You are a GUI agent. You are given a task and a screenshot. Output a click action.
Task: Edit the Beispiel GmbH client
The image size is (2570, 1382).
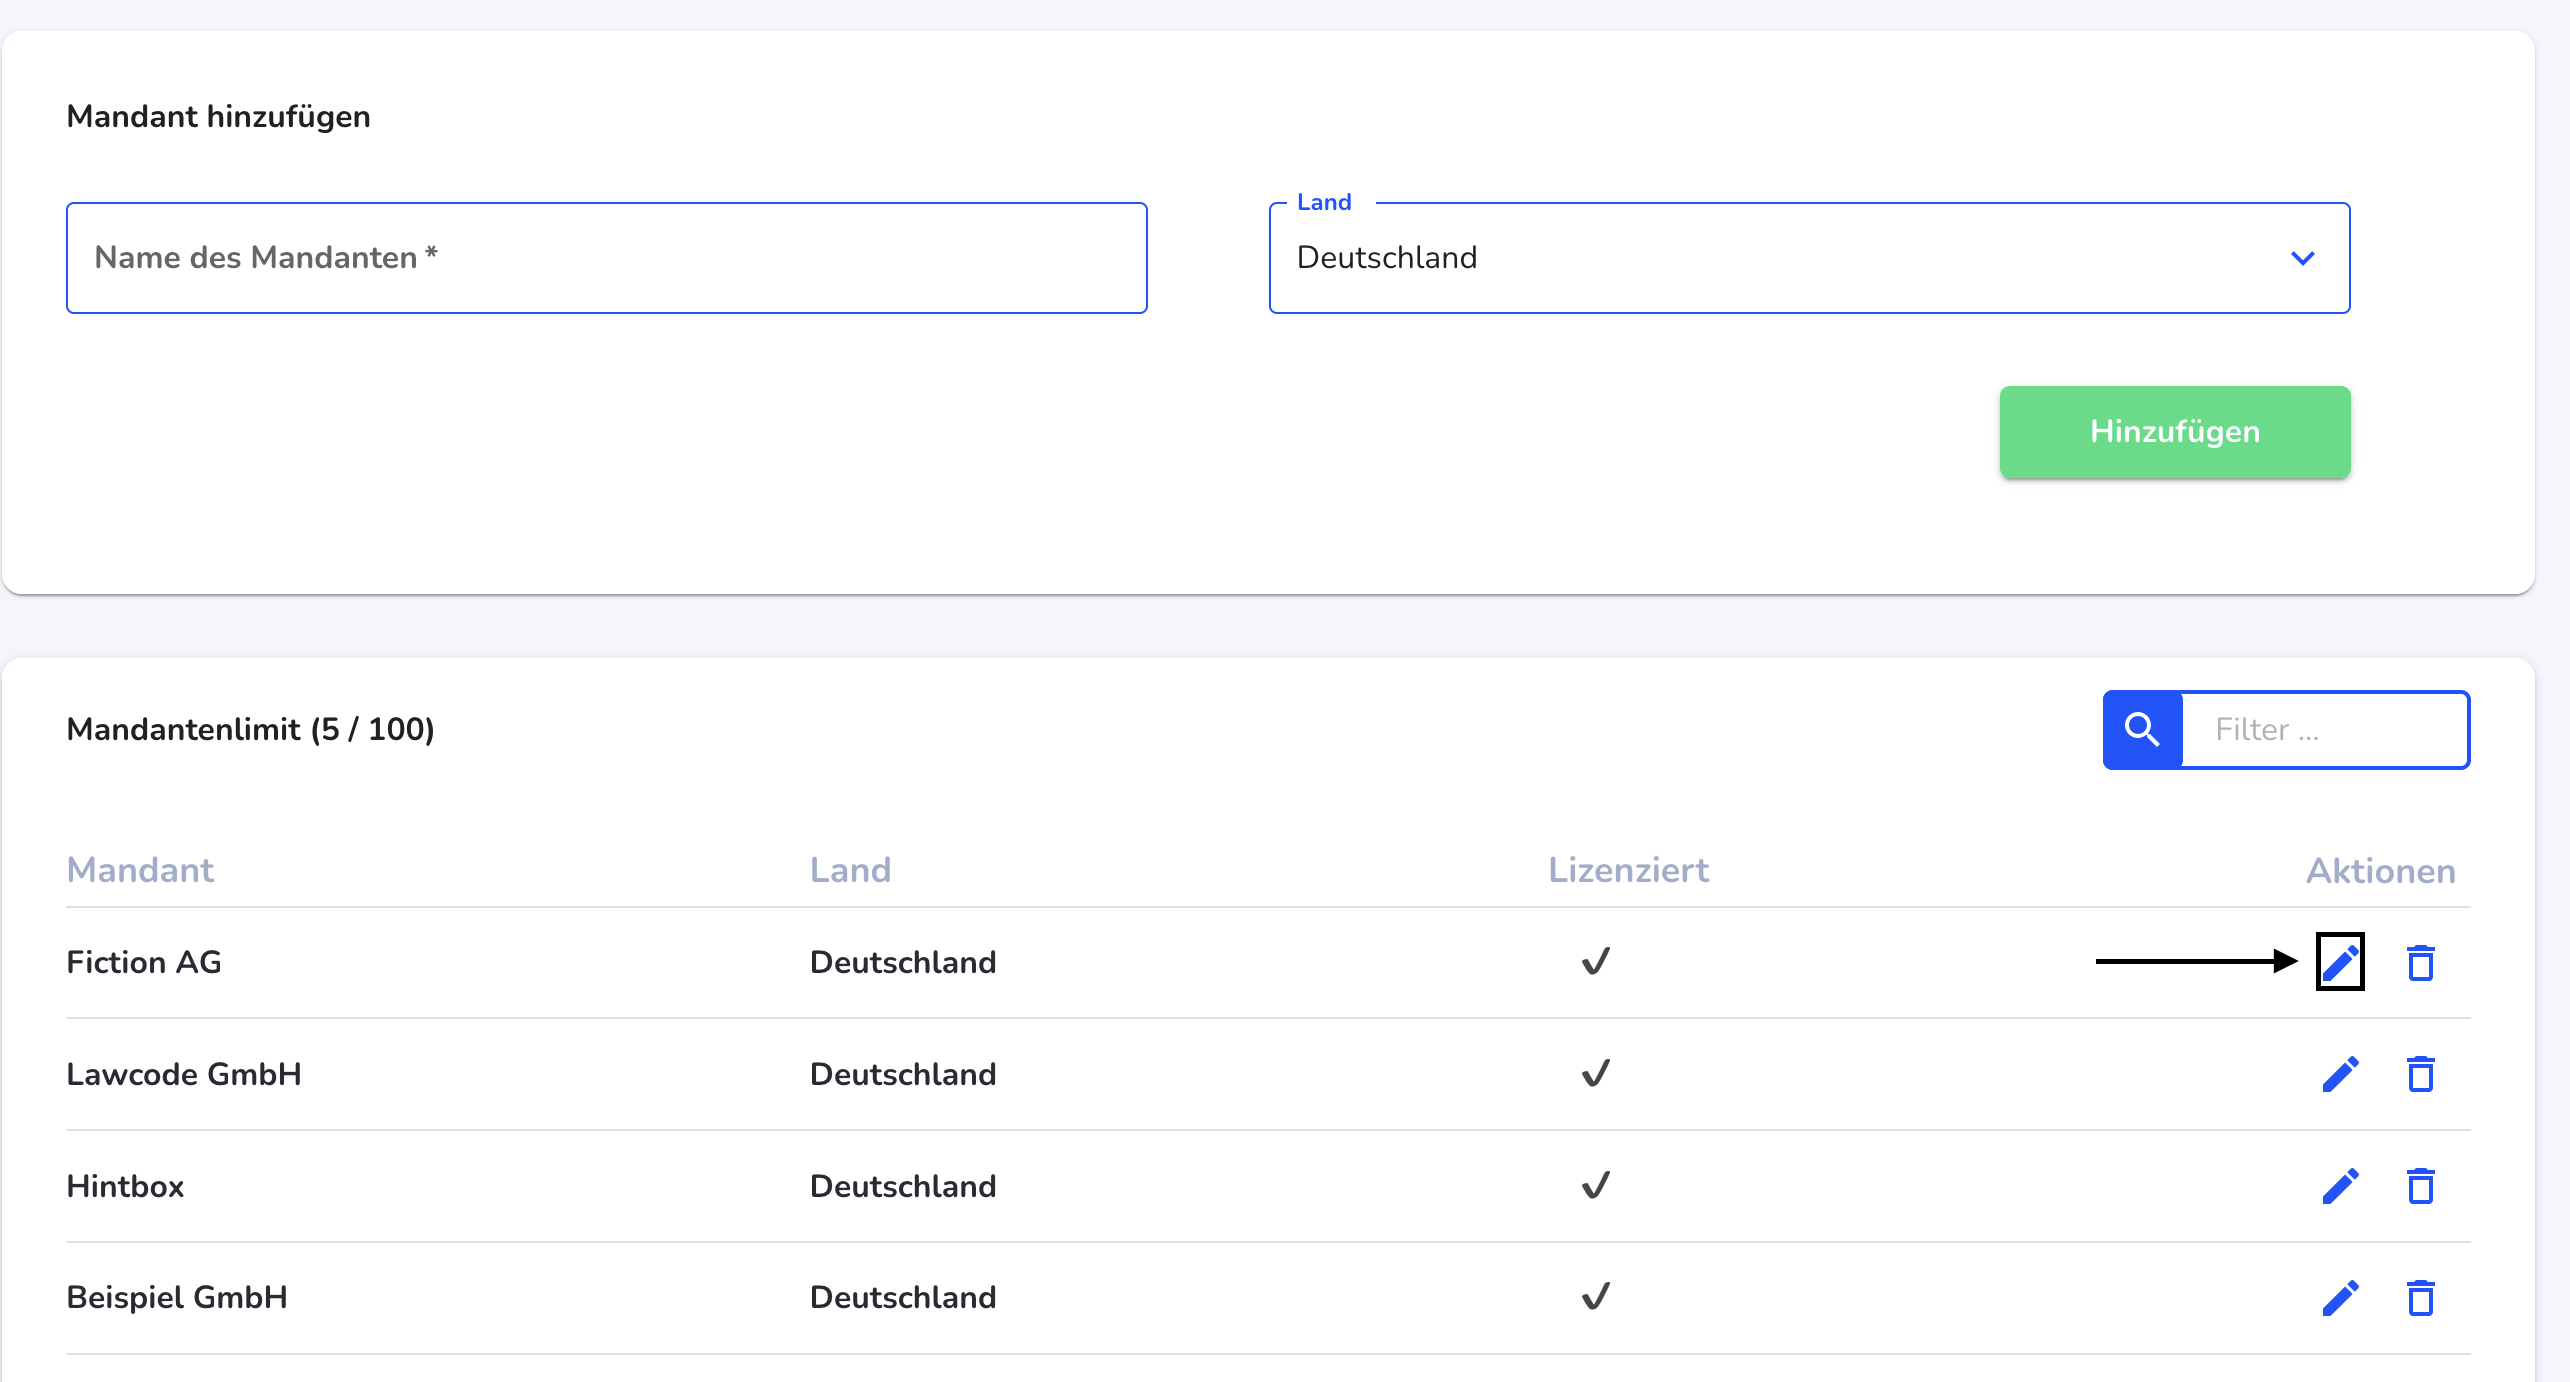click(x=2340, y=1298)
